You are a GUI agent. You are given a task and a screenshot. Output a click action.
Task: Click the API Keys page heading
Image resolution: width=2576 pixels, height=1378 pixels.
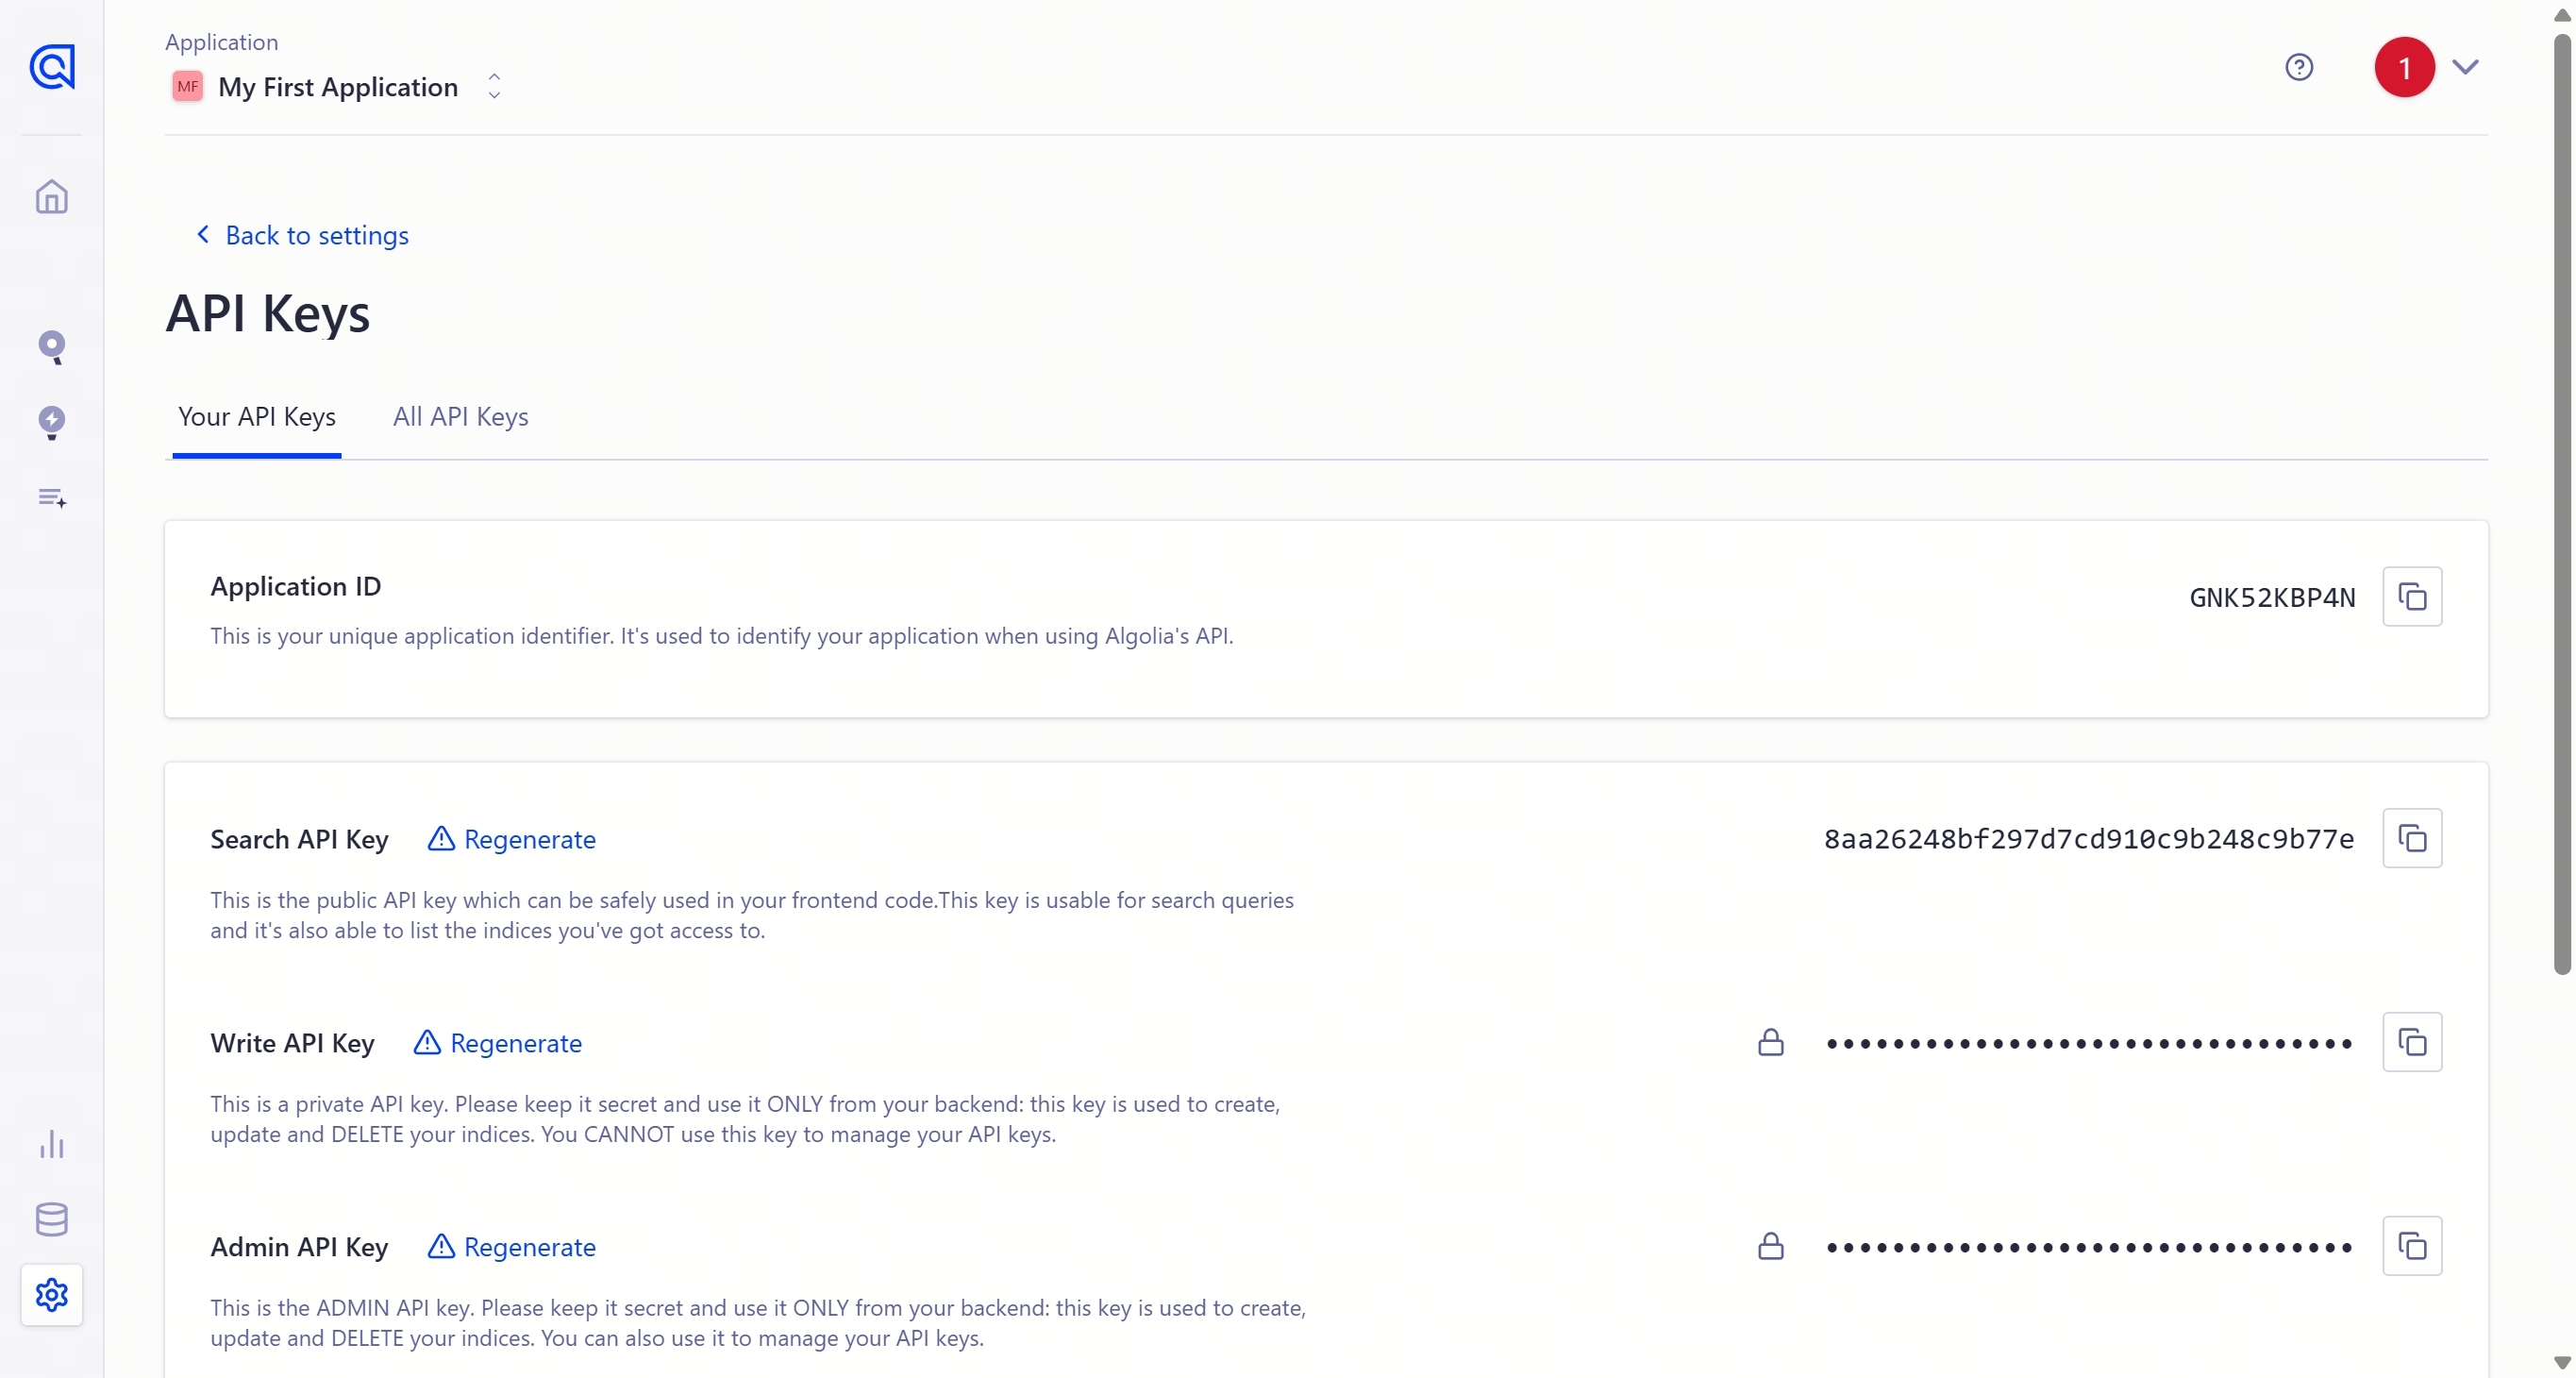pos(268,314)
